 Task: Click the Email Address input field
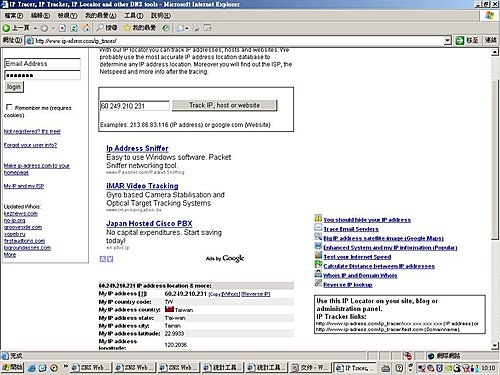point(43,63)
